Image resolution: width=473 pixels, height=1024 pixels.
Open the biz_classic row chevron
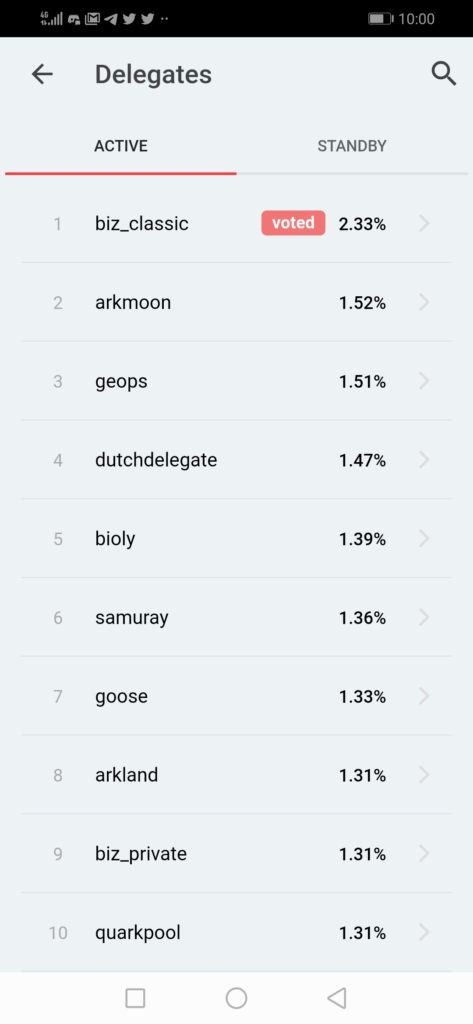point(425,223)
